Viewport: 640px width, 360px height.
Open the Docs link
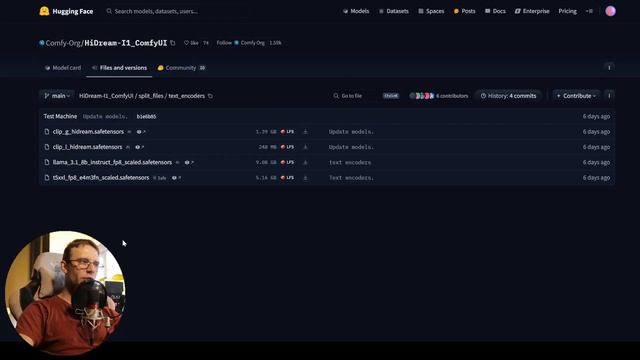(x=495, y=11)
